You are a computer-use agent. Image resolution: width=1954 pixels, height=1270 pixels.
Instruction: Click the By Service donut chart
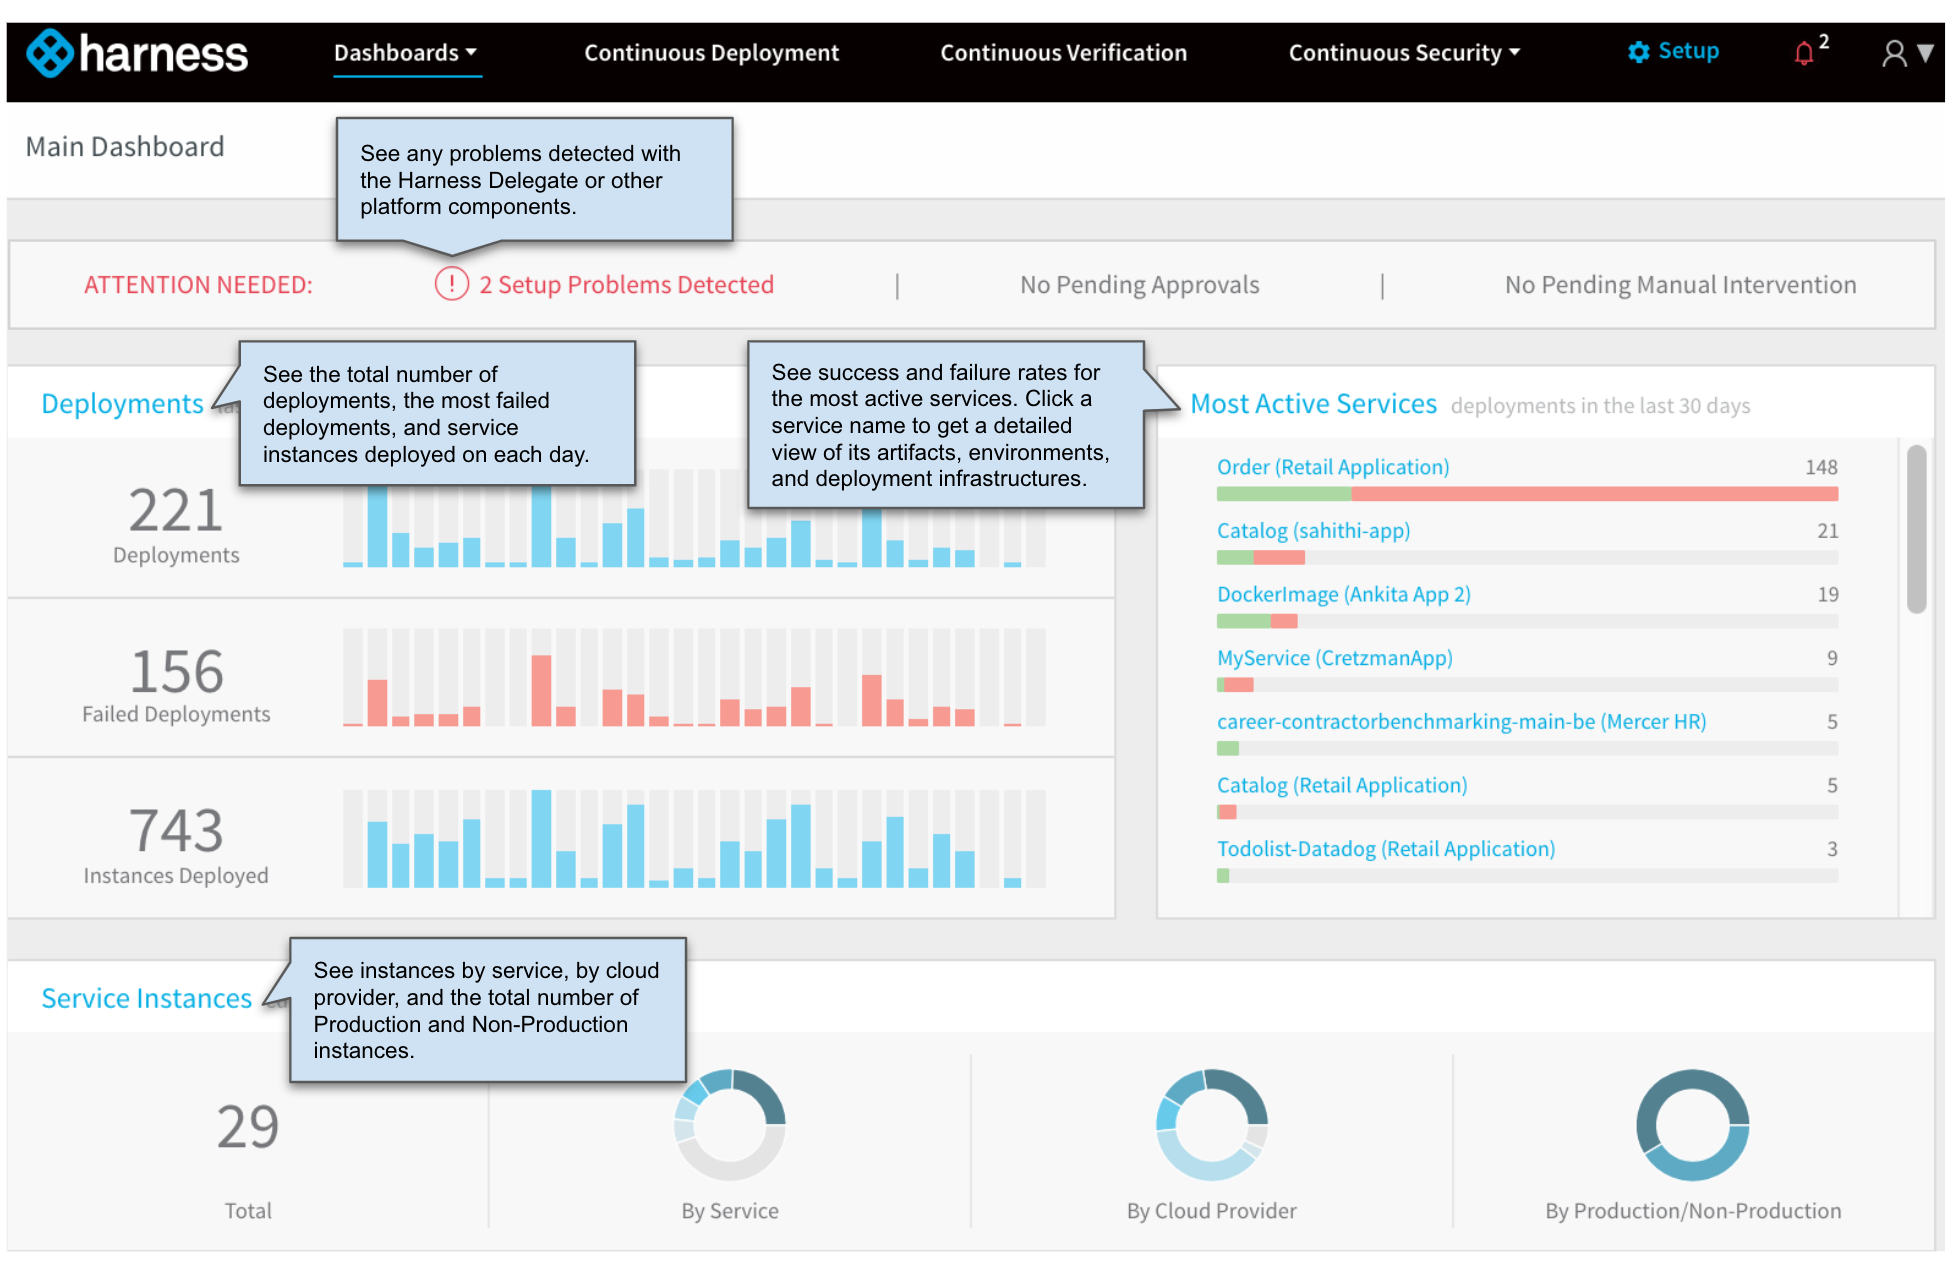(x=730, y=1125)
